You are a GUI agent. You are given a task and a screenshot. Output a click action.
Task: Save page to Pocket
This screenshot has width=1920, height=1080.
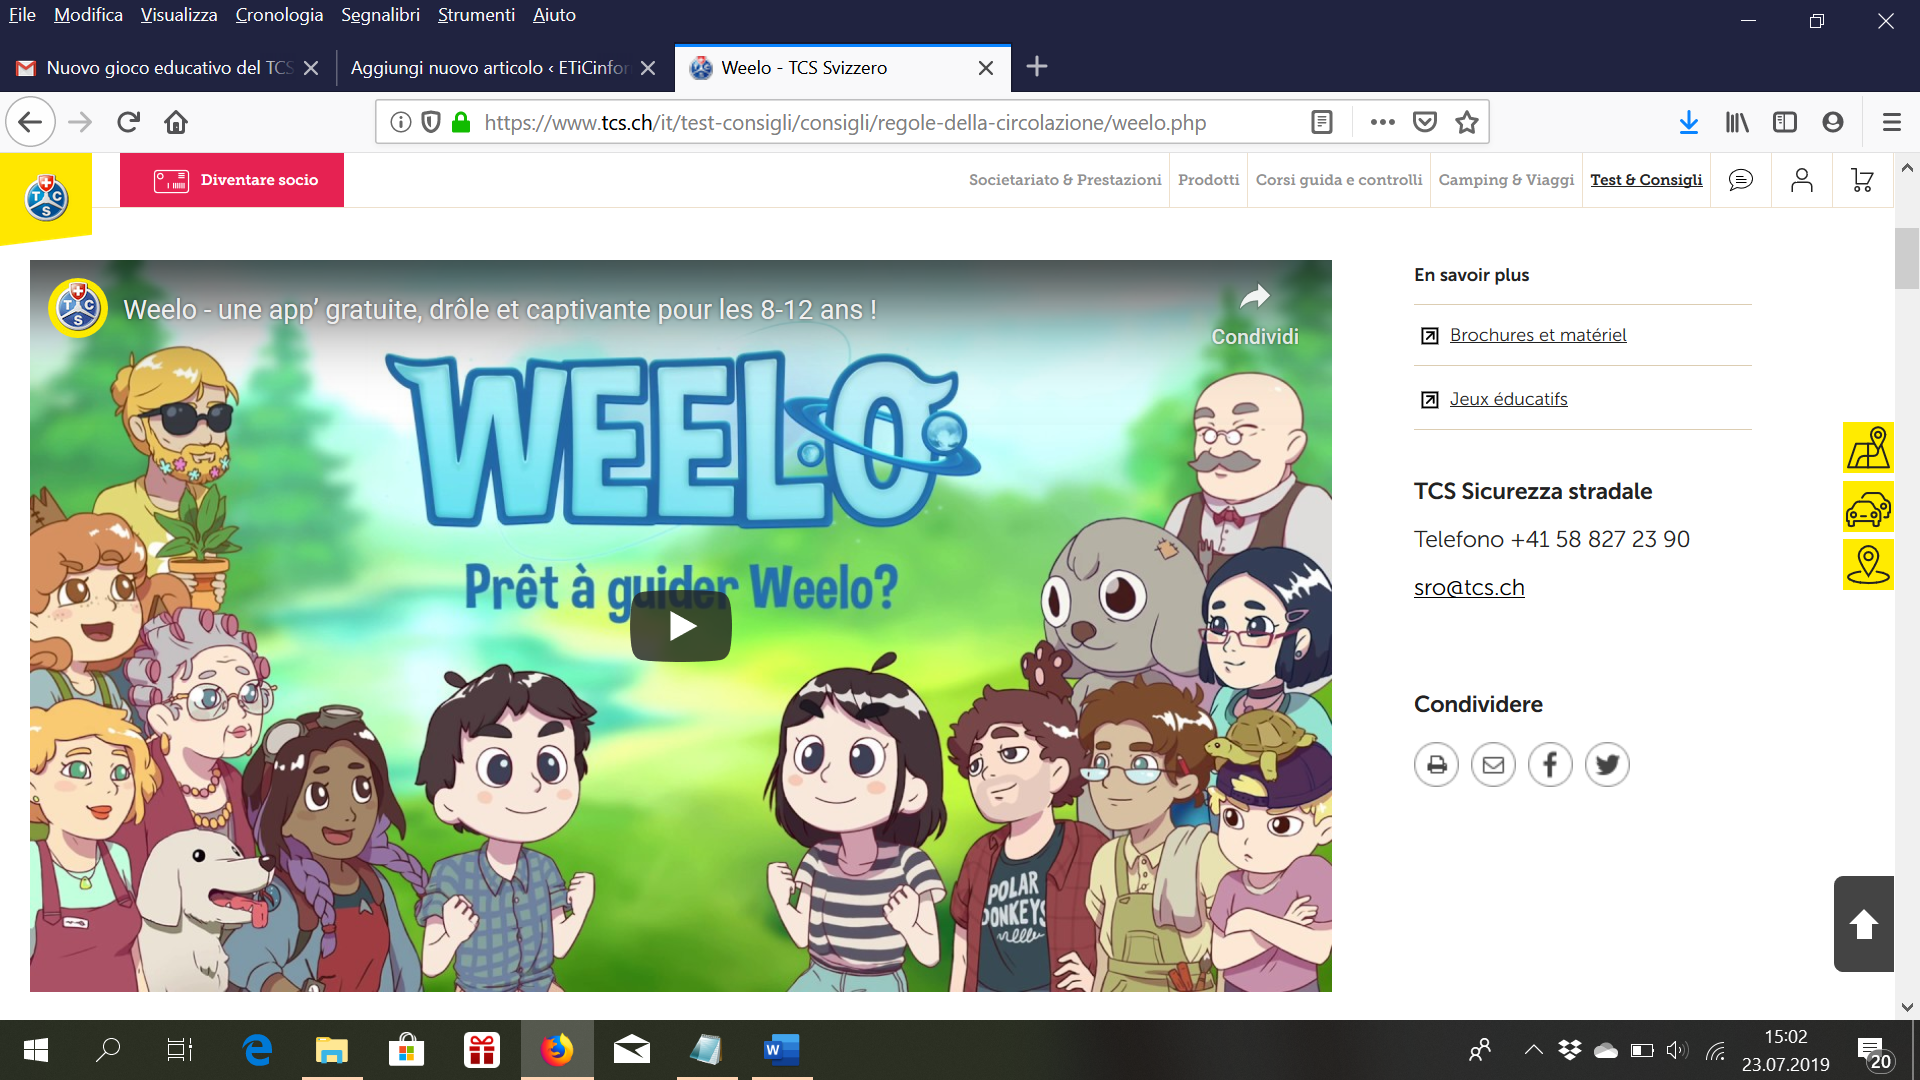[1425, 122]
